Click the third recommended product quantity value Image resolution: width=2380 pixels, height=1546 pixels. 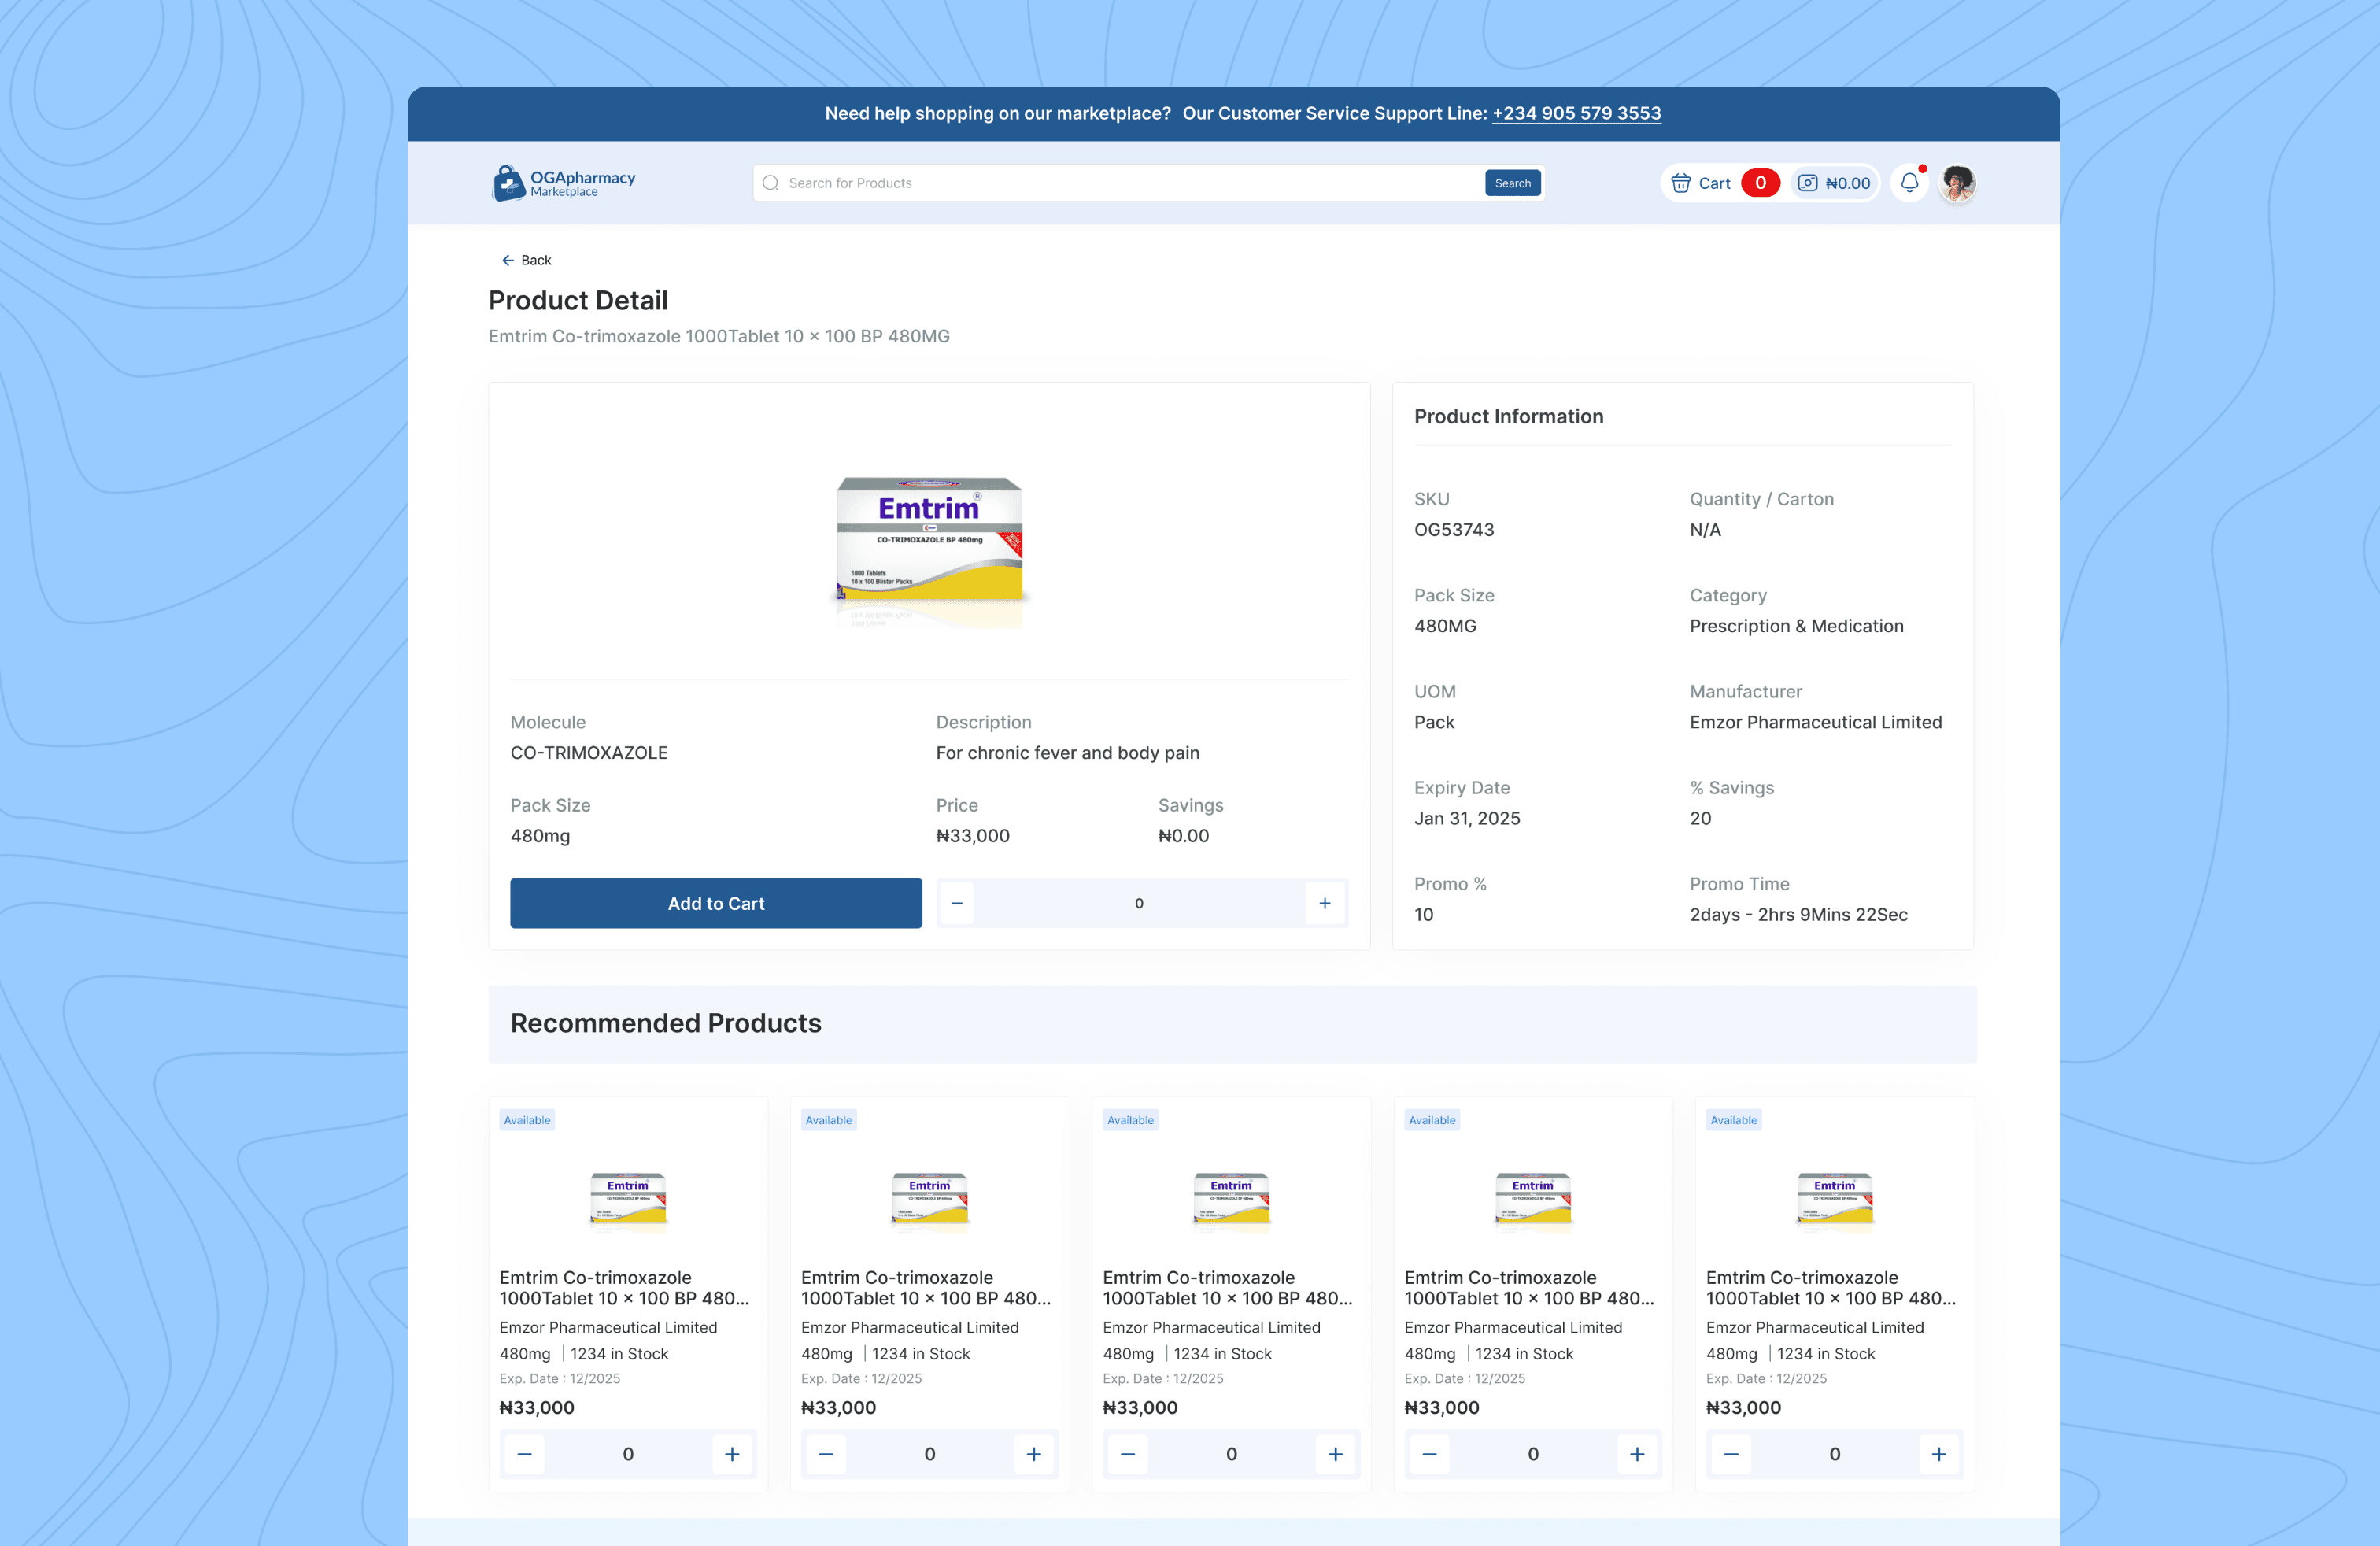coord(1232,1454)
